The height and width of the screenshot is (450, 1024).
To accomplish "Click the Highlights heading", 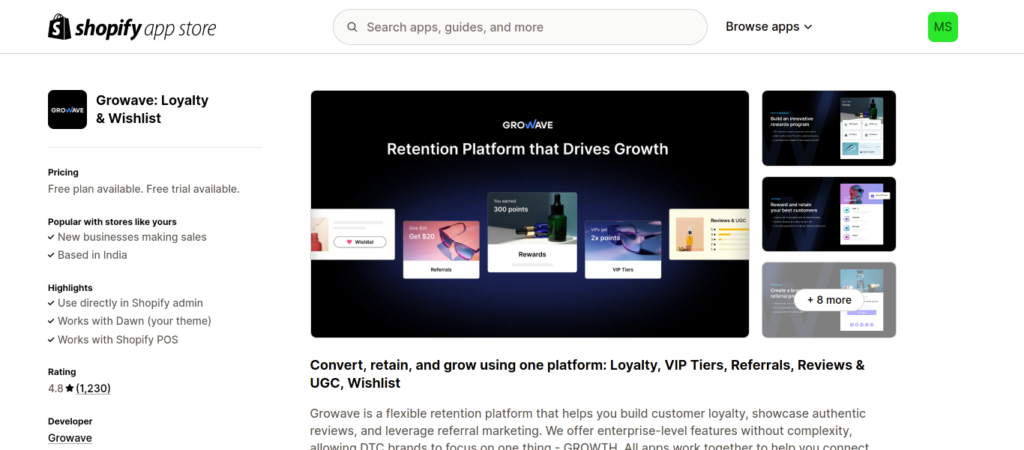I will click(x=70, y=287).
